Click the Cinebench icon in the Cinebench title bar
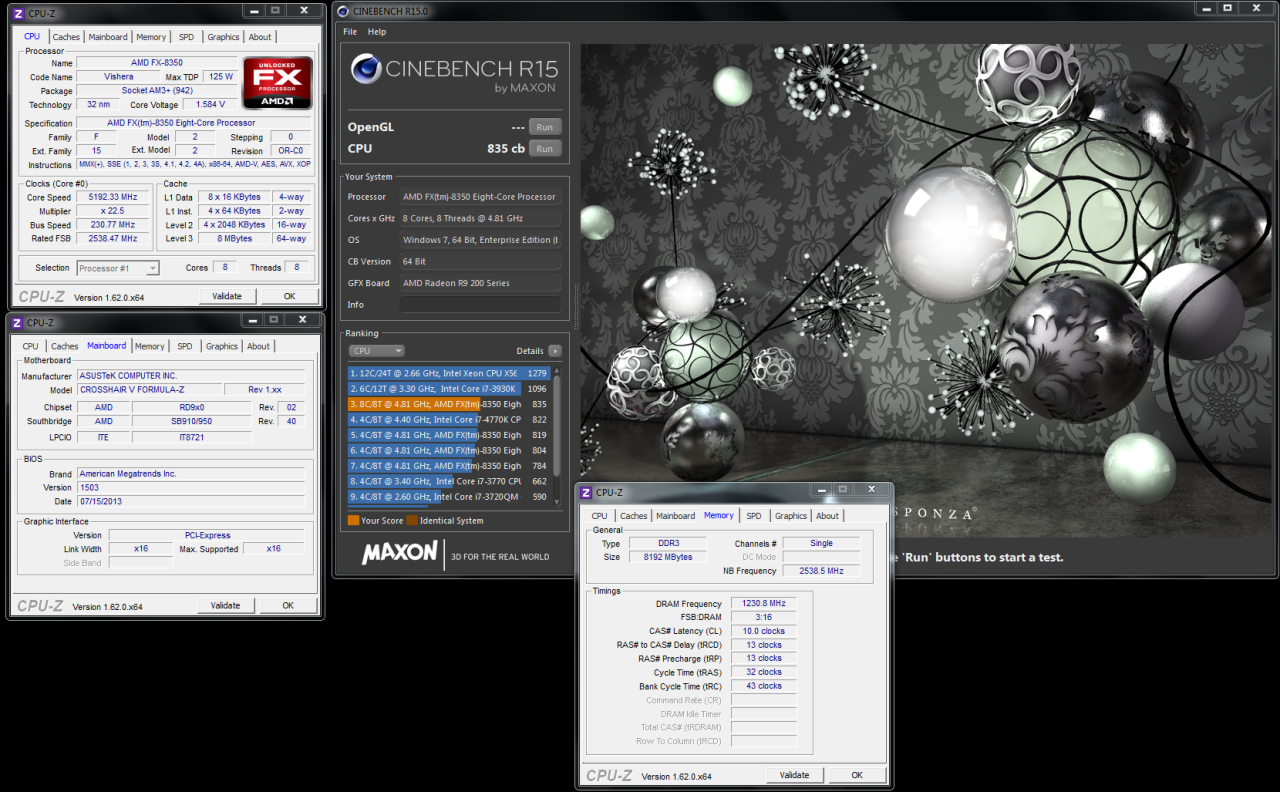This screenshot has width=1280, height=792. point(344,11)
